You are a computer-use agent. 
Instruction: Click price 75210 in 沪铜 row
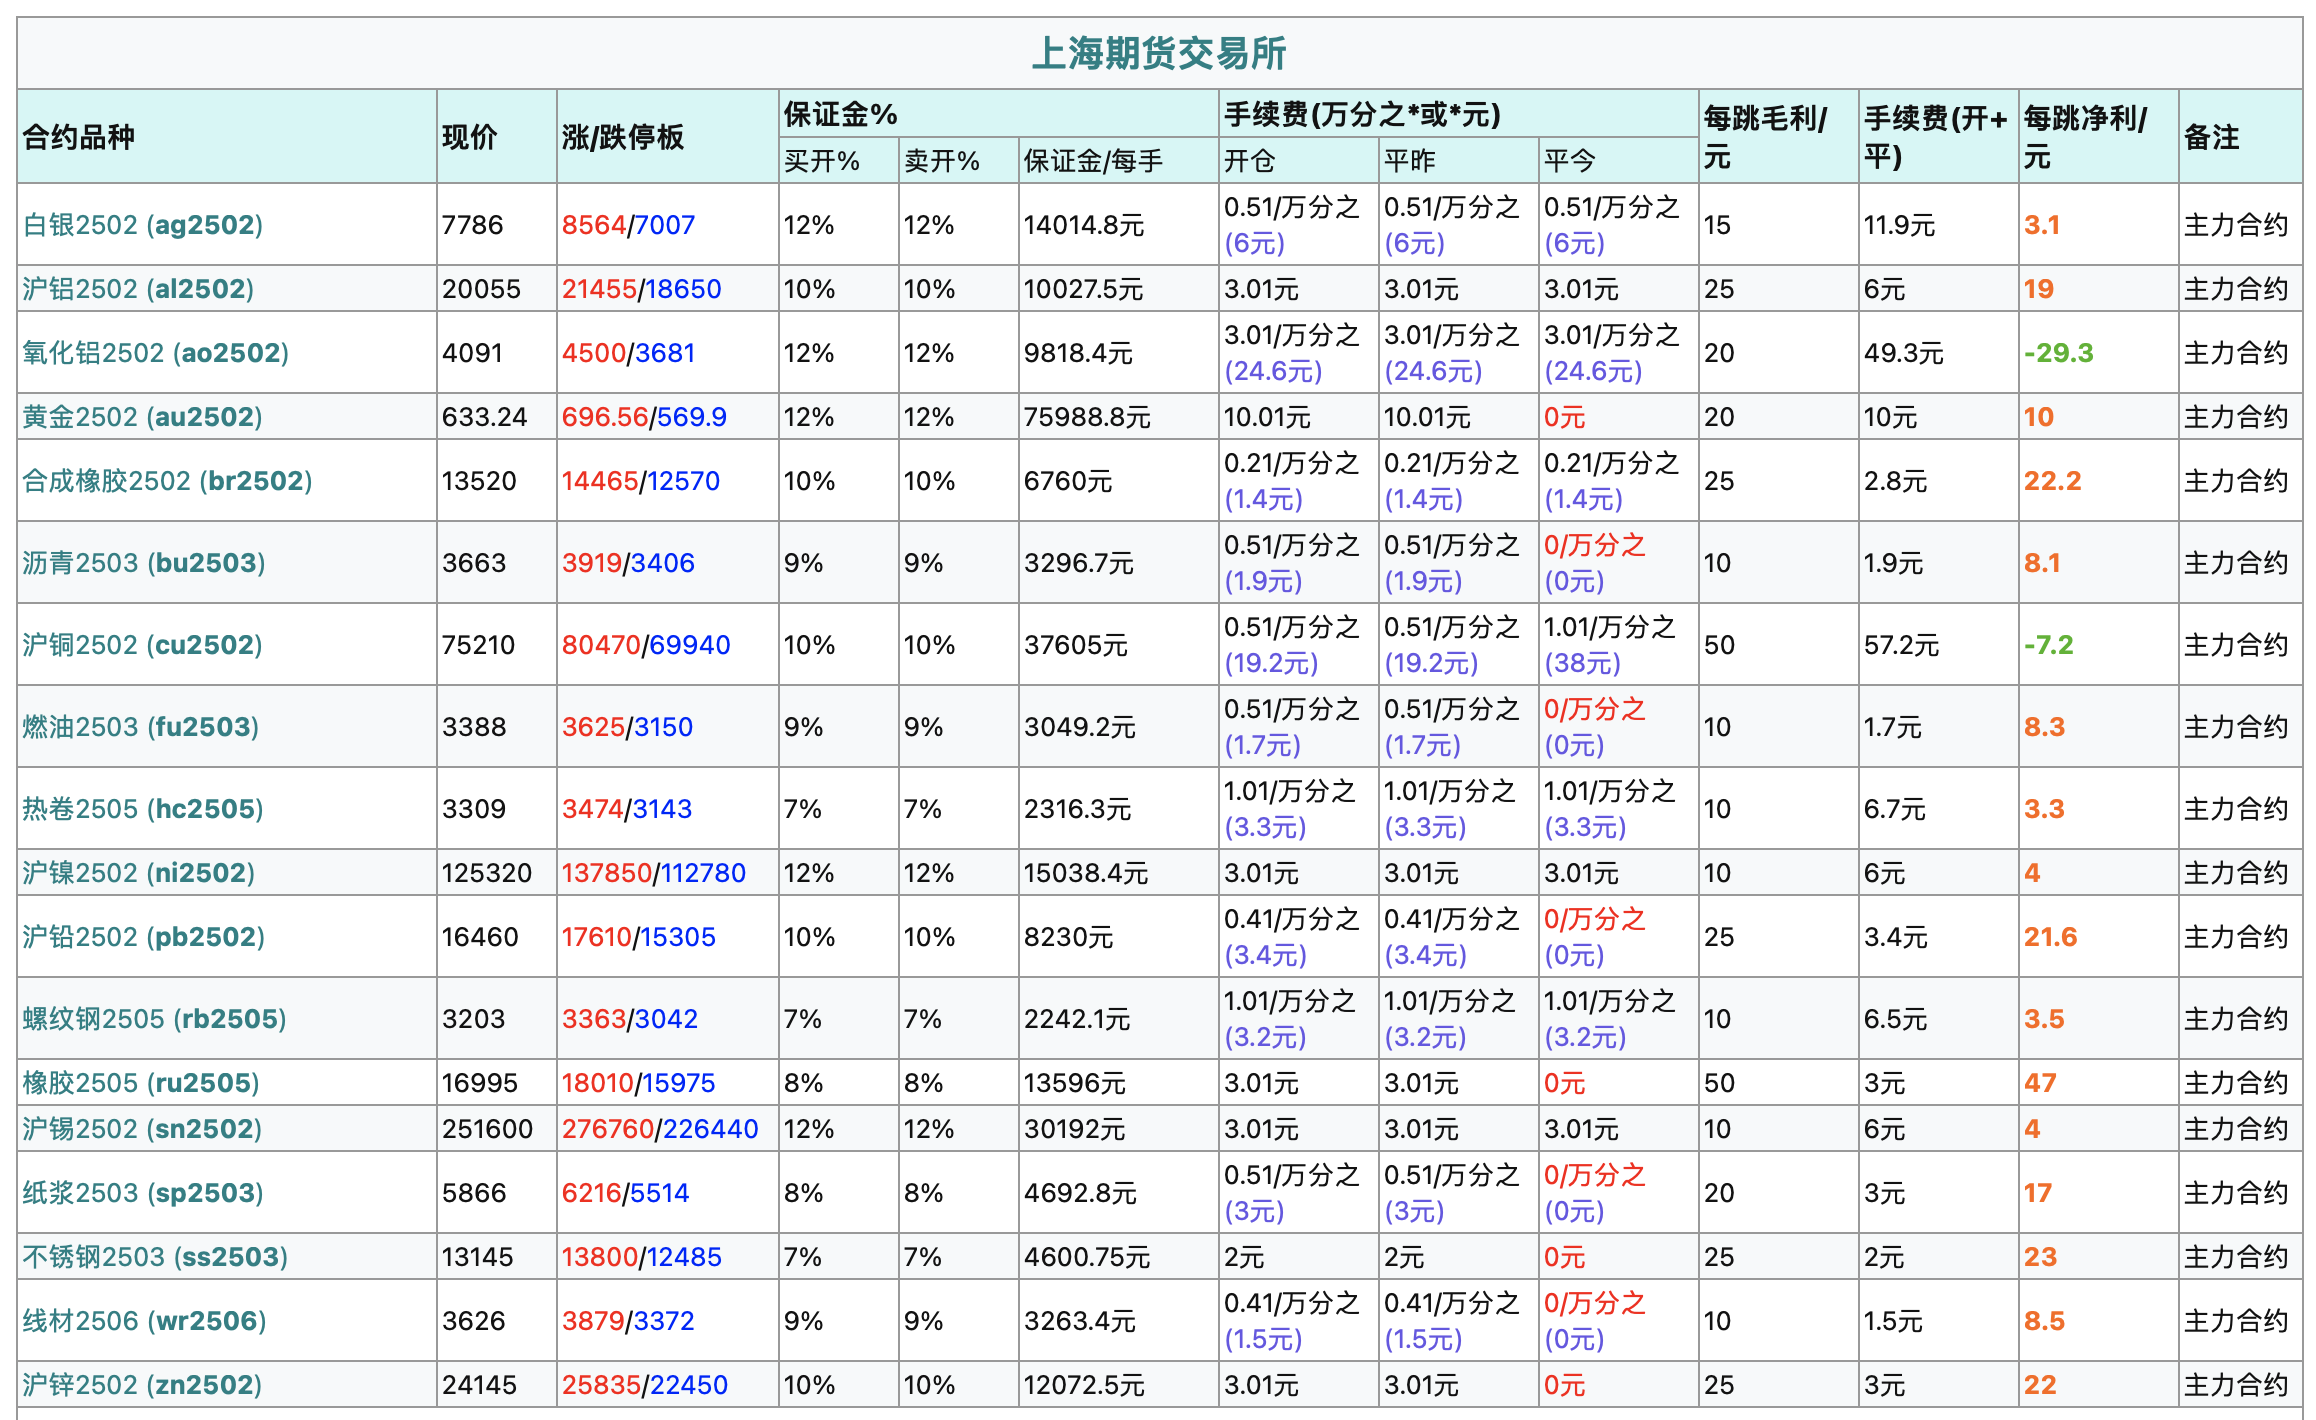[479, 645]
